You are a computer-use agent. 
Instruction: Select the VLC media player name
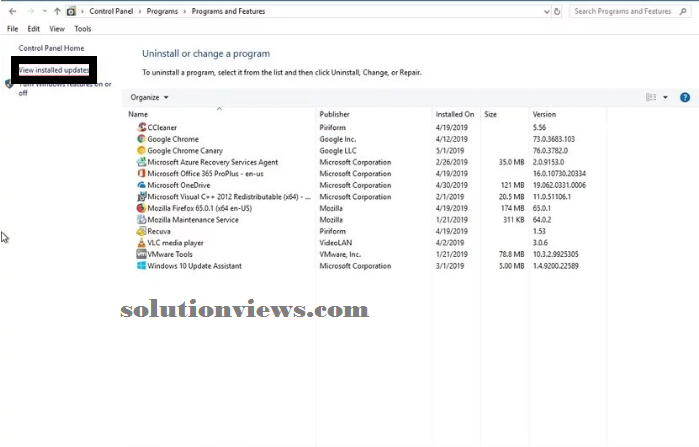click(175, 243)
